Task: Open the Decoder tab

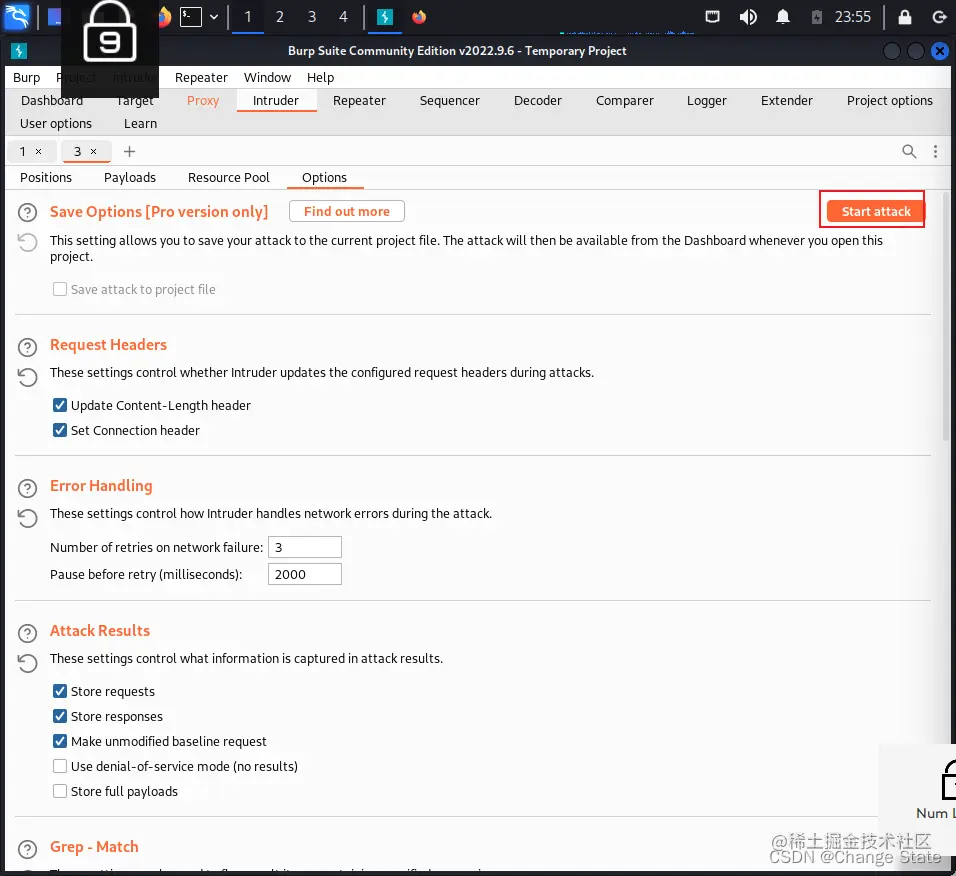Action: coord(538,101)
